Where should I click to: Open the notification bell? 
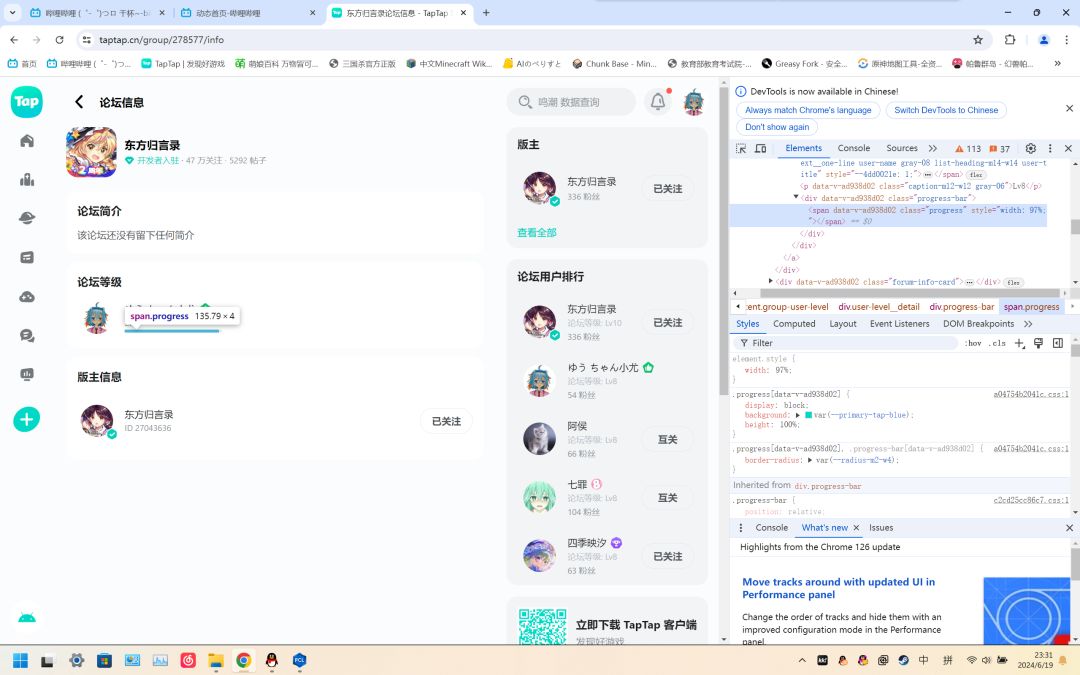click(658, 102)
